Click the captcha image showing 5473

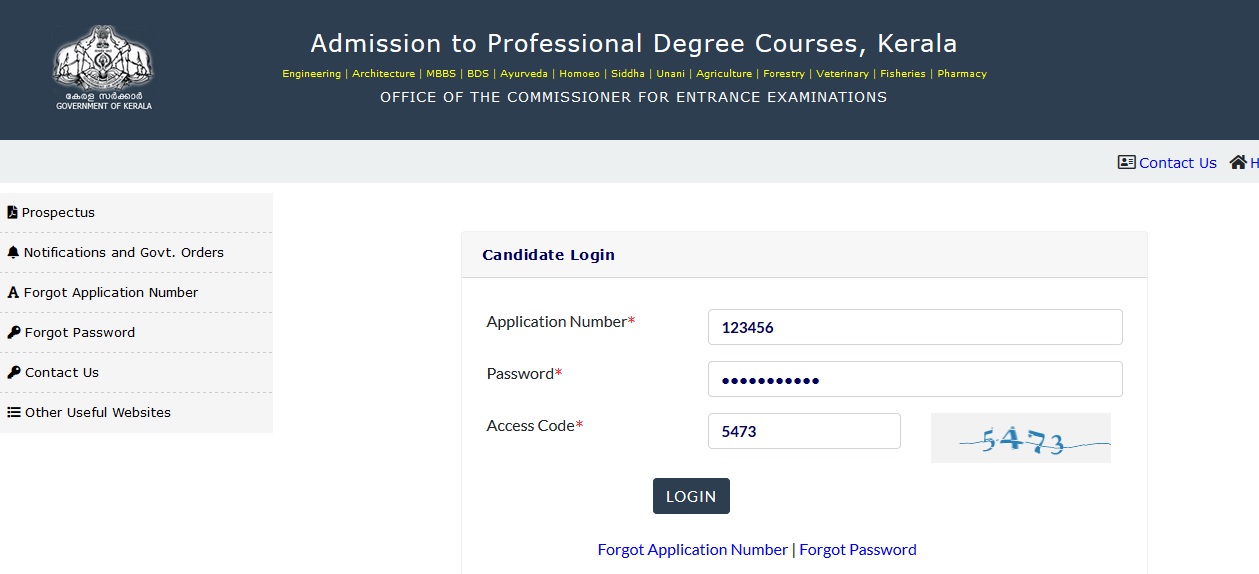click(1021, 438)
